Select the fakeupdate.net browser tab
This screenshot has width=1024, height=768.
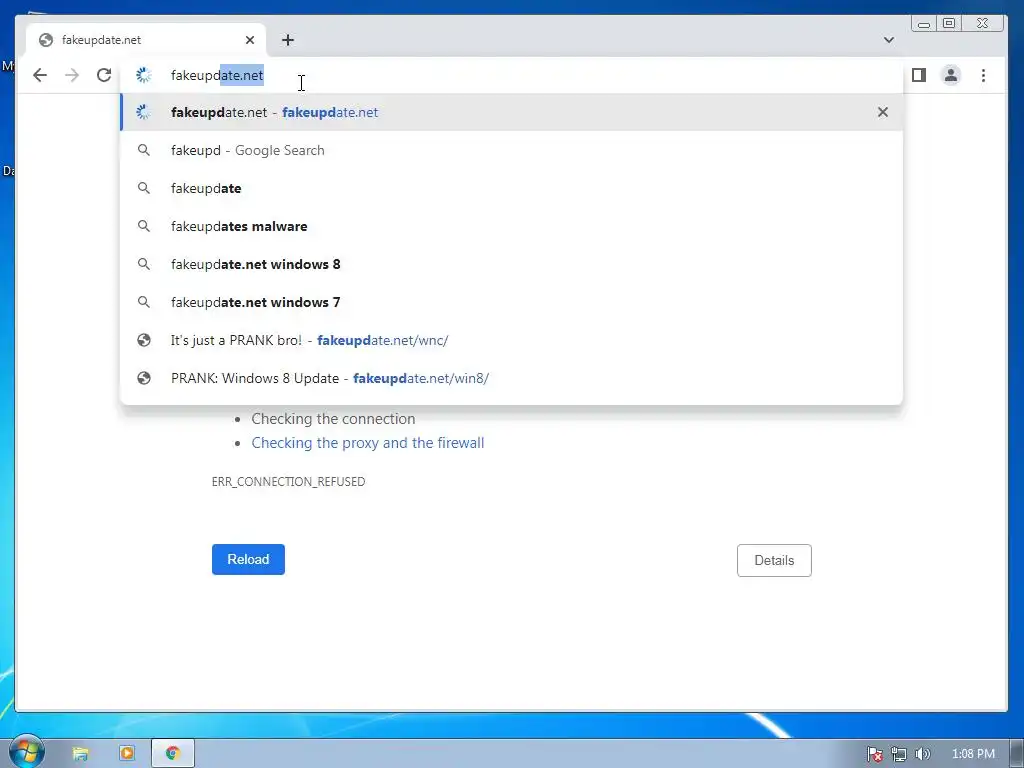(x=146, y=40)
